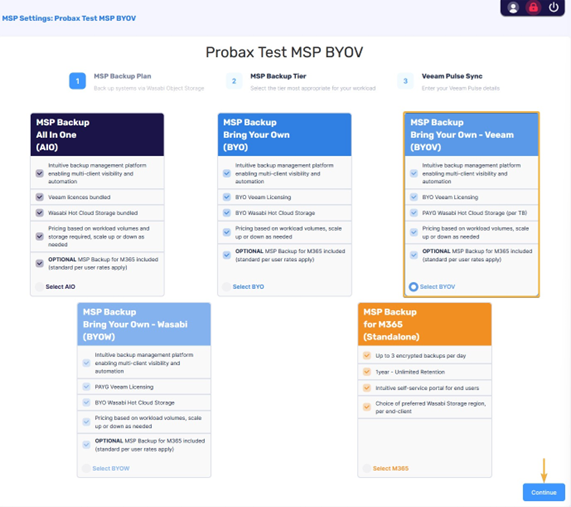Select the BYOV plan radio button
Image resolution: width=571 pixels, height=507 pixels.
tap(413, 287)
